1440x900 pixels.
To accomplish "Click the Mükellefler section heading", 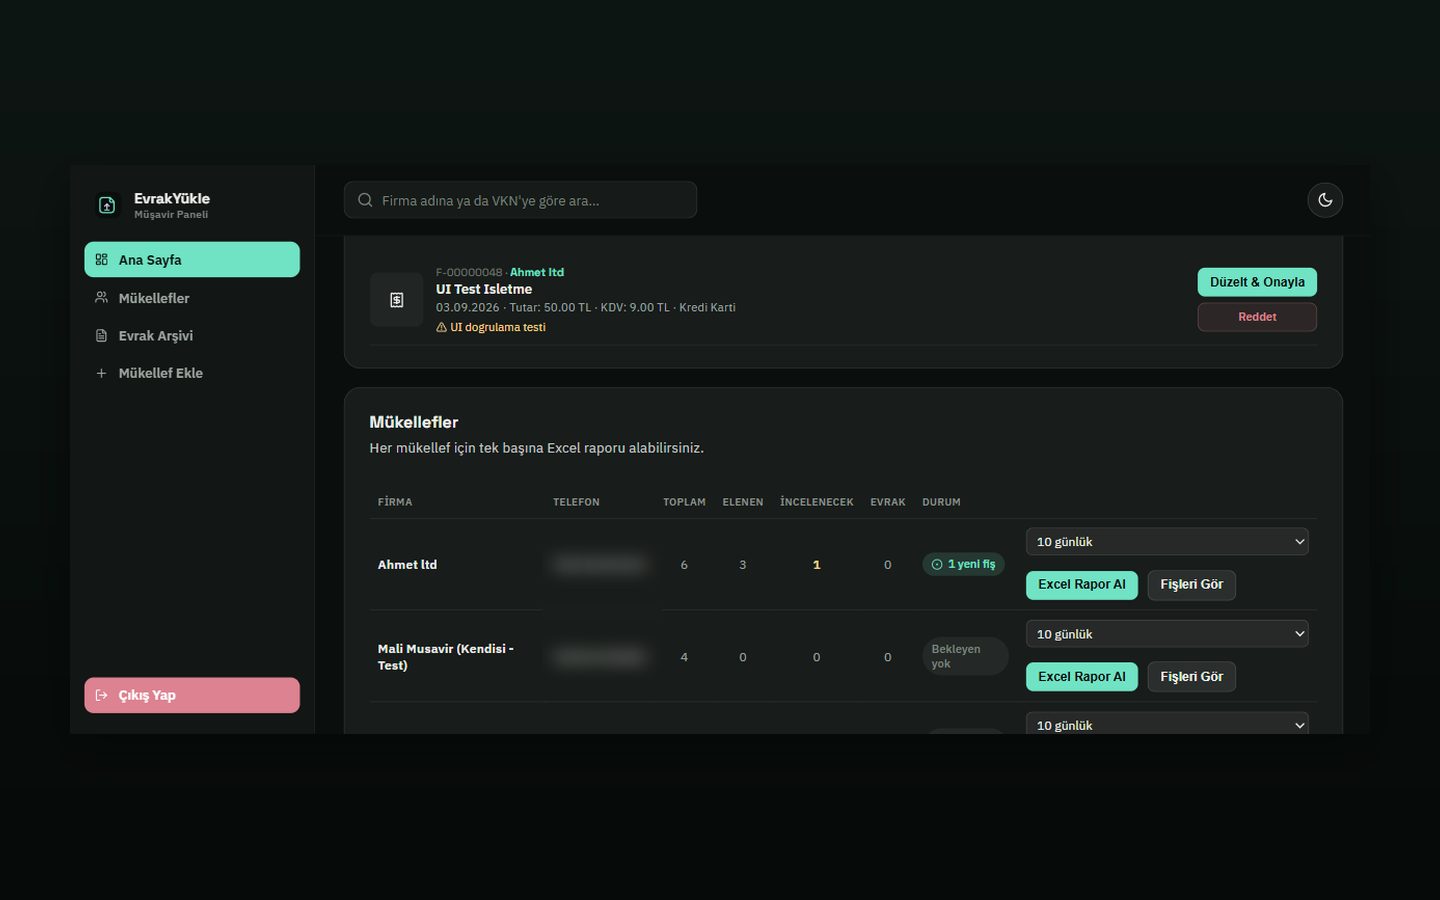I will click(x=414, y=422).
